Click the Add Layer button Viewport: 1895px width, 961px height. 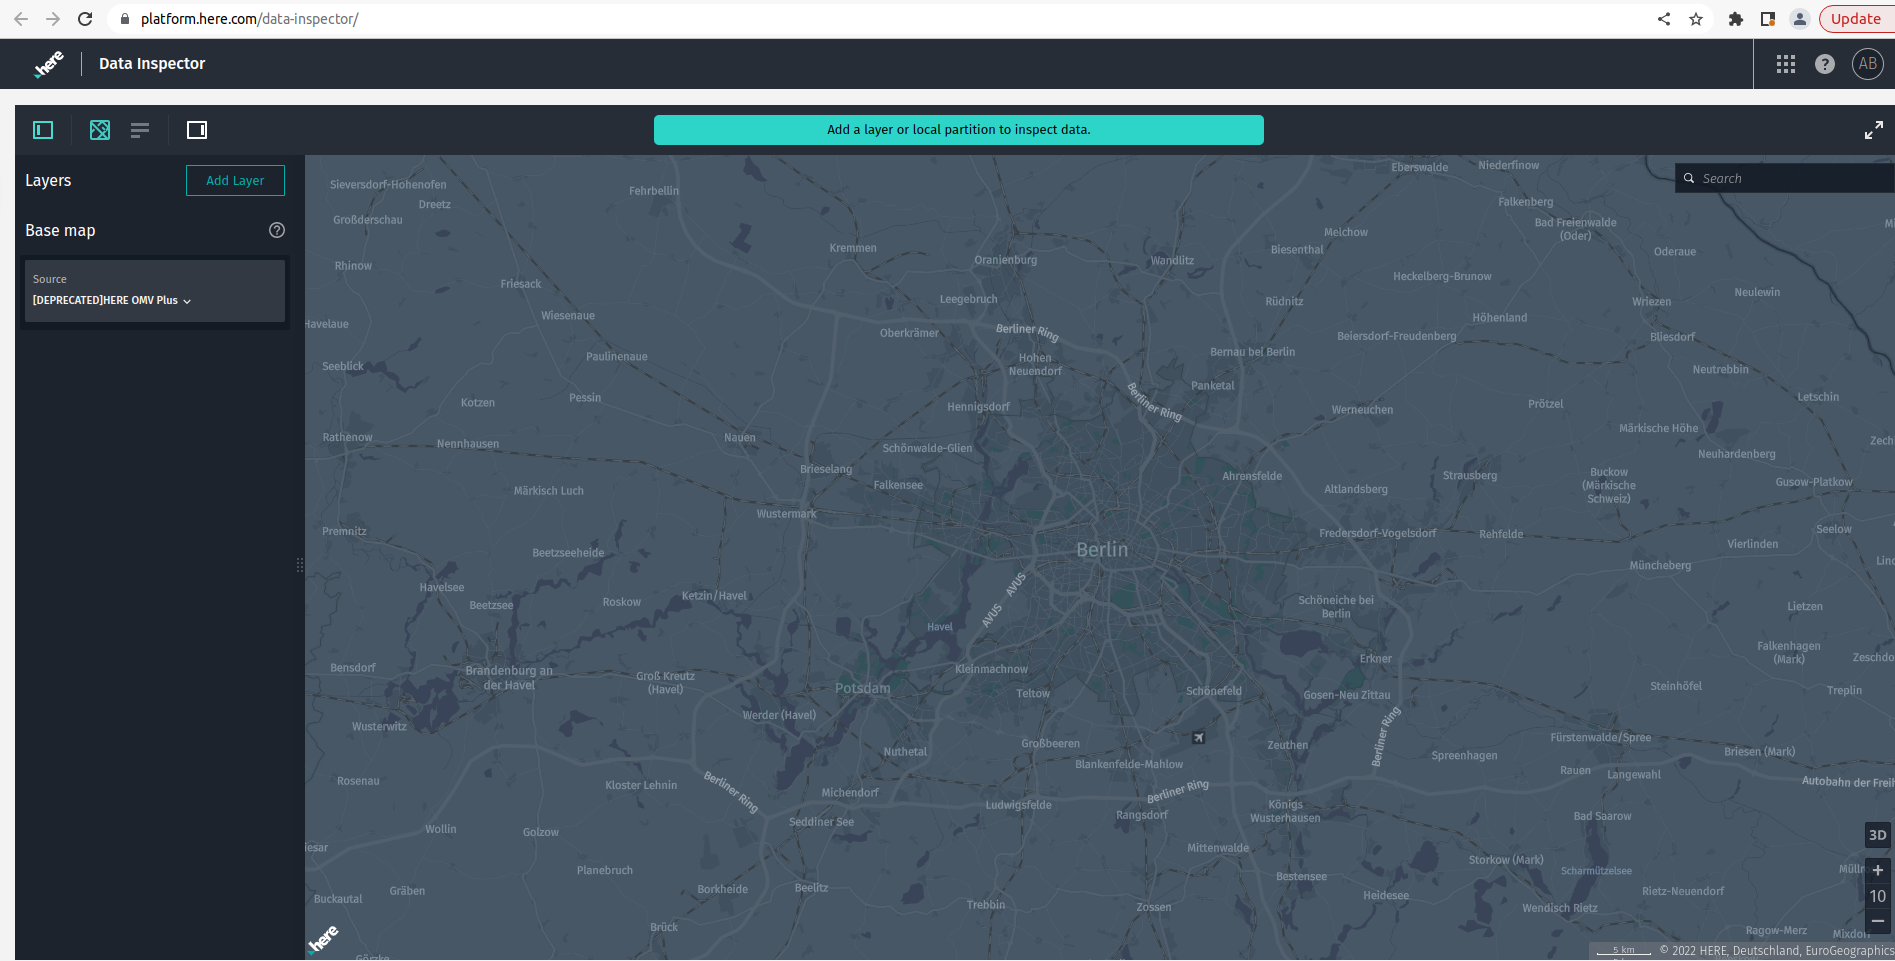[235, 180]
